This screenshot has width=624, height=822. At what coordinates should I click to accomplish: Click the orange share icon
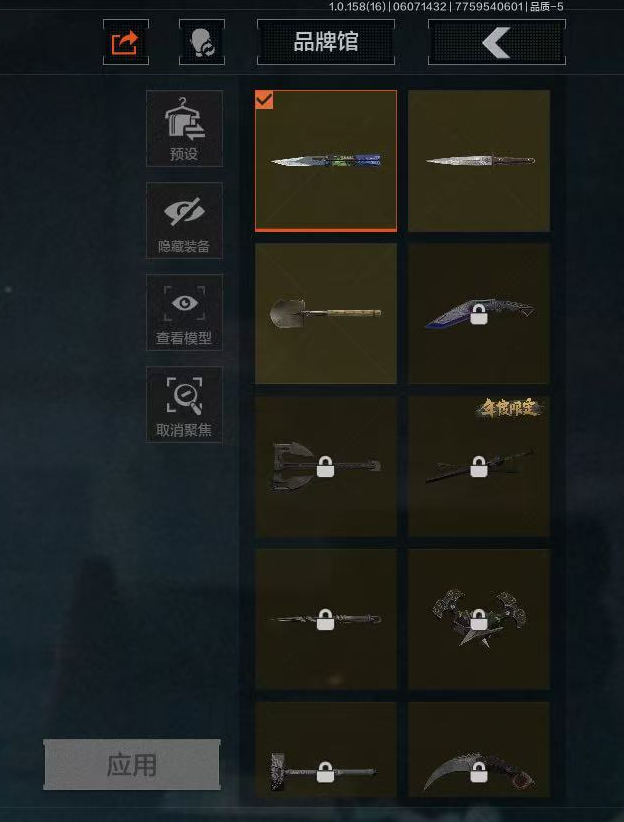click(126, 42)
